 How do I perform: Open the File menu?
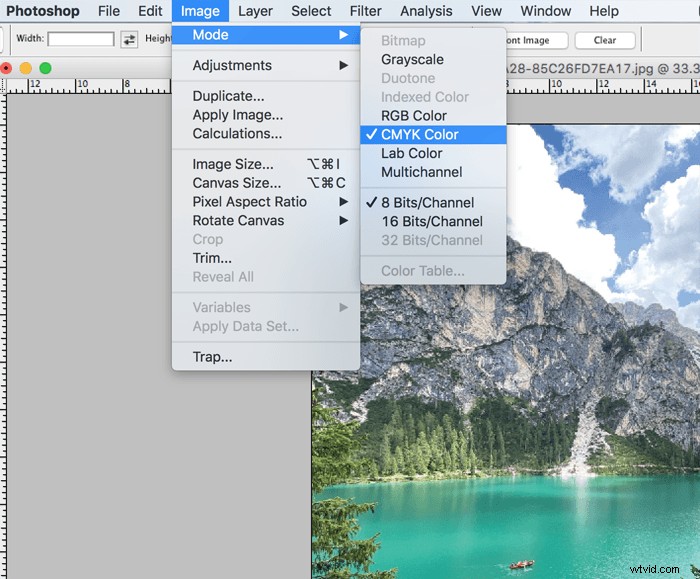109,11
